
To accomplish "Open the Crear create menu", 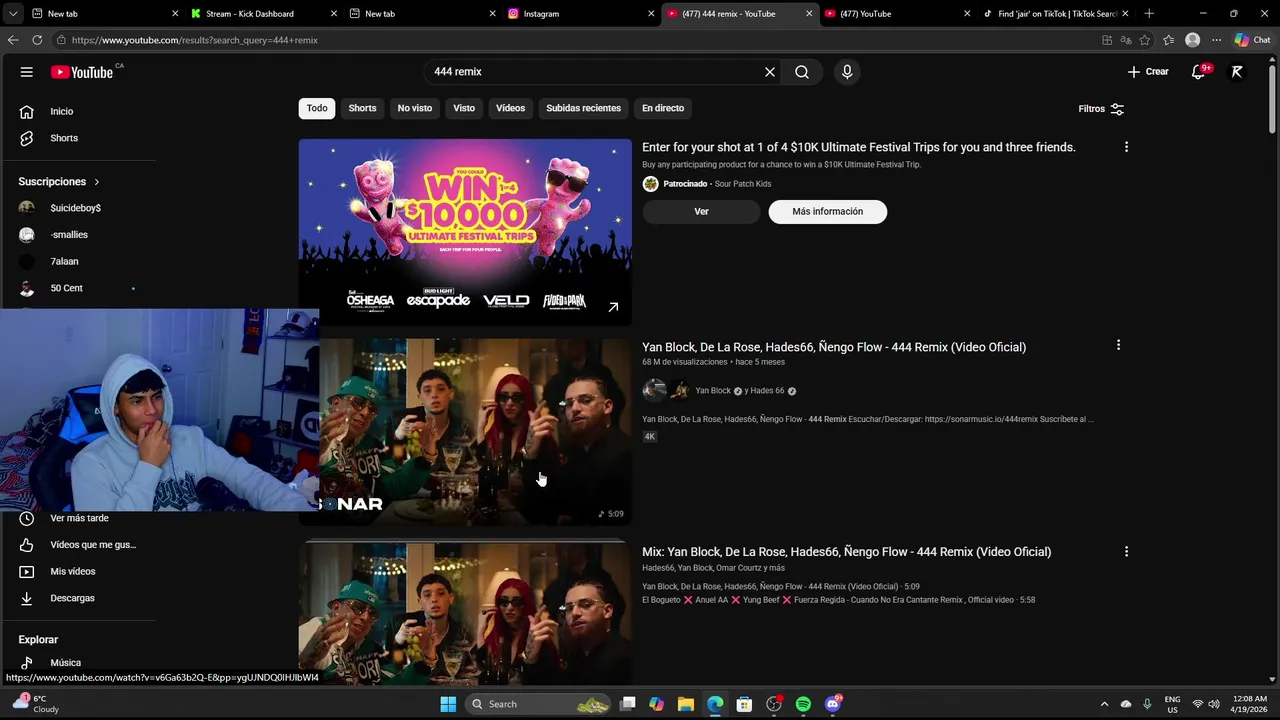I will [x=1148, y=72].
